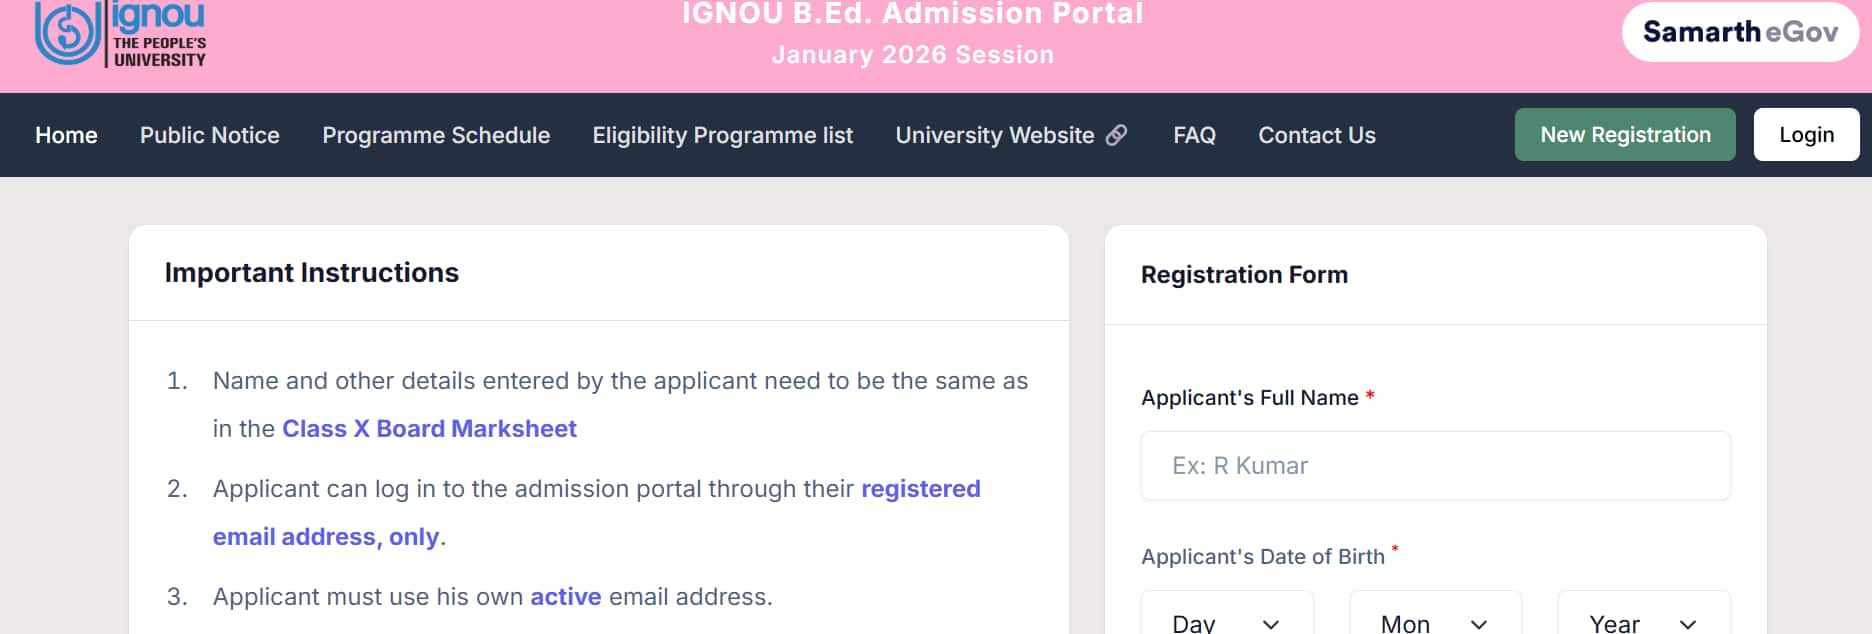The width and height of the screenshot is (1872, 634).
Task: Click the New Registration button
Action: point(1625,135)
